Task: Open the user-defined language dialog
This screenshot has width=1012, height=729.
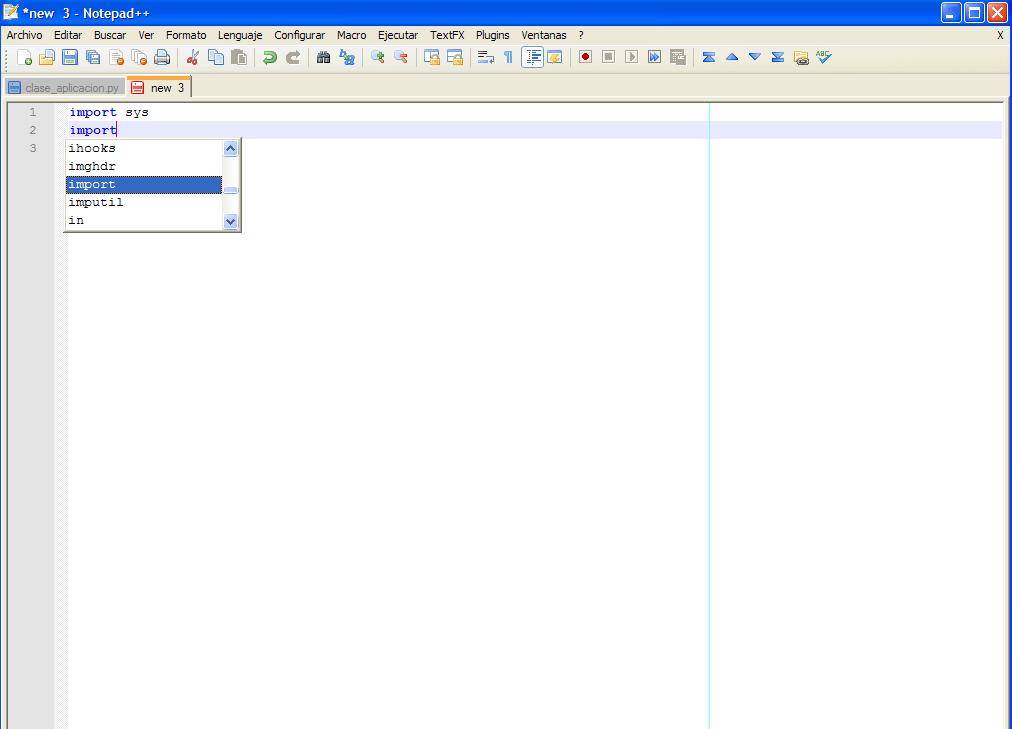Action: [x=555, y=57]
